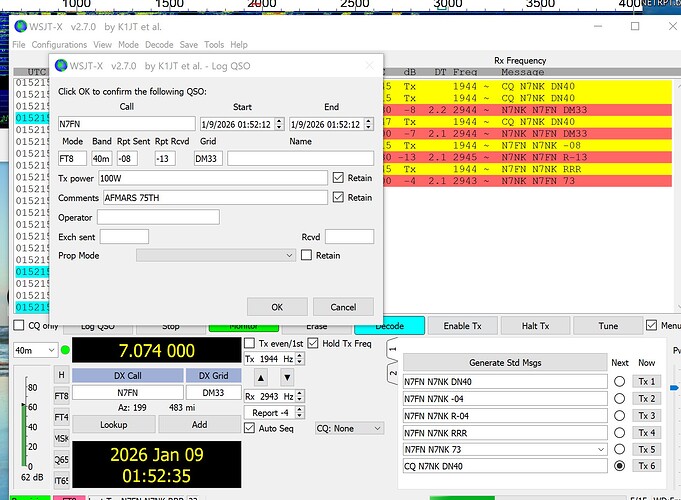Select the FT8 mode button
The image size is (681, 500).
tap(61, 396)
